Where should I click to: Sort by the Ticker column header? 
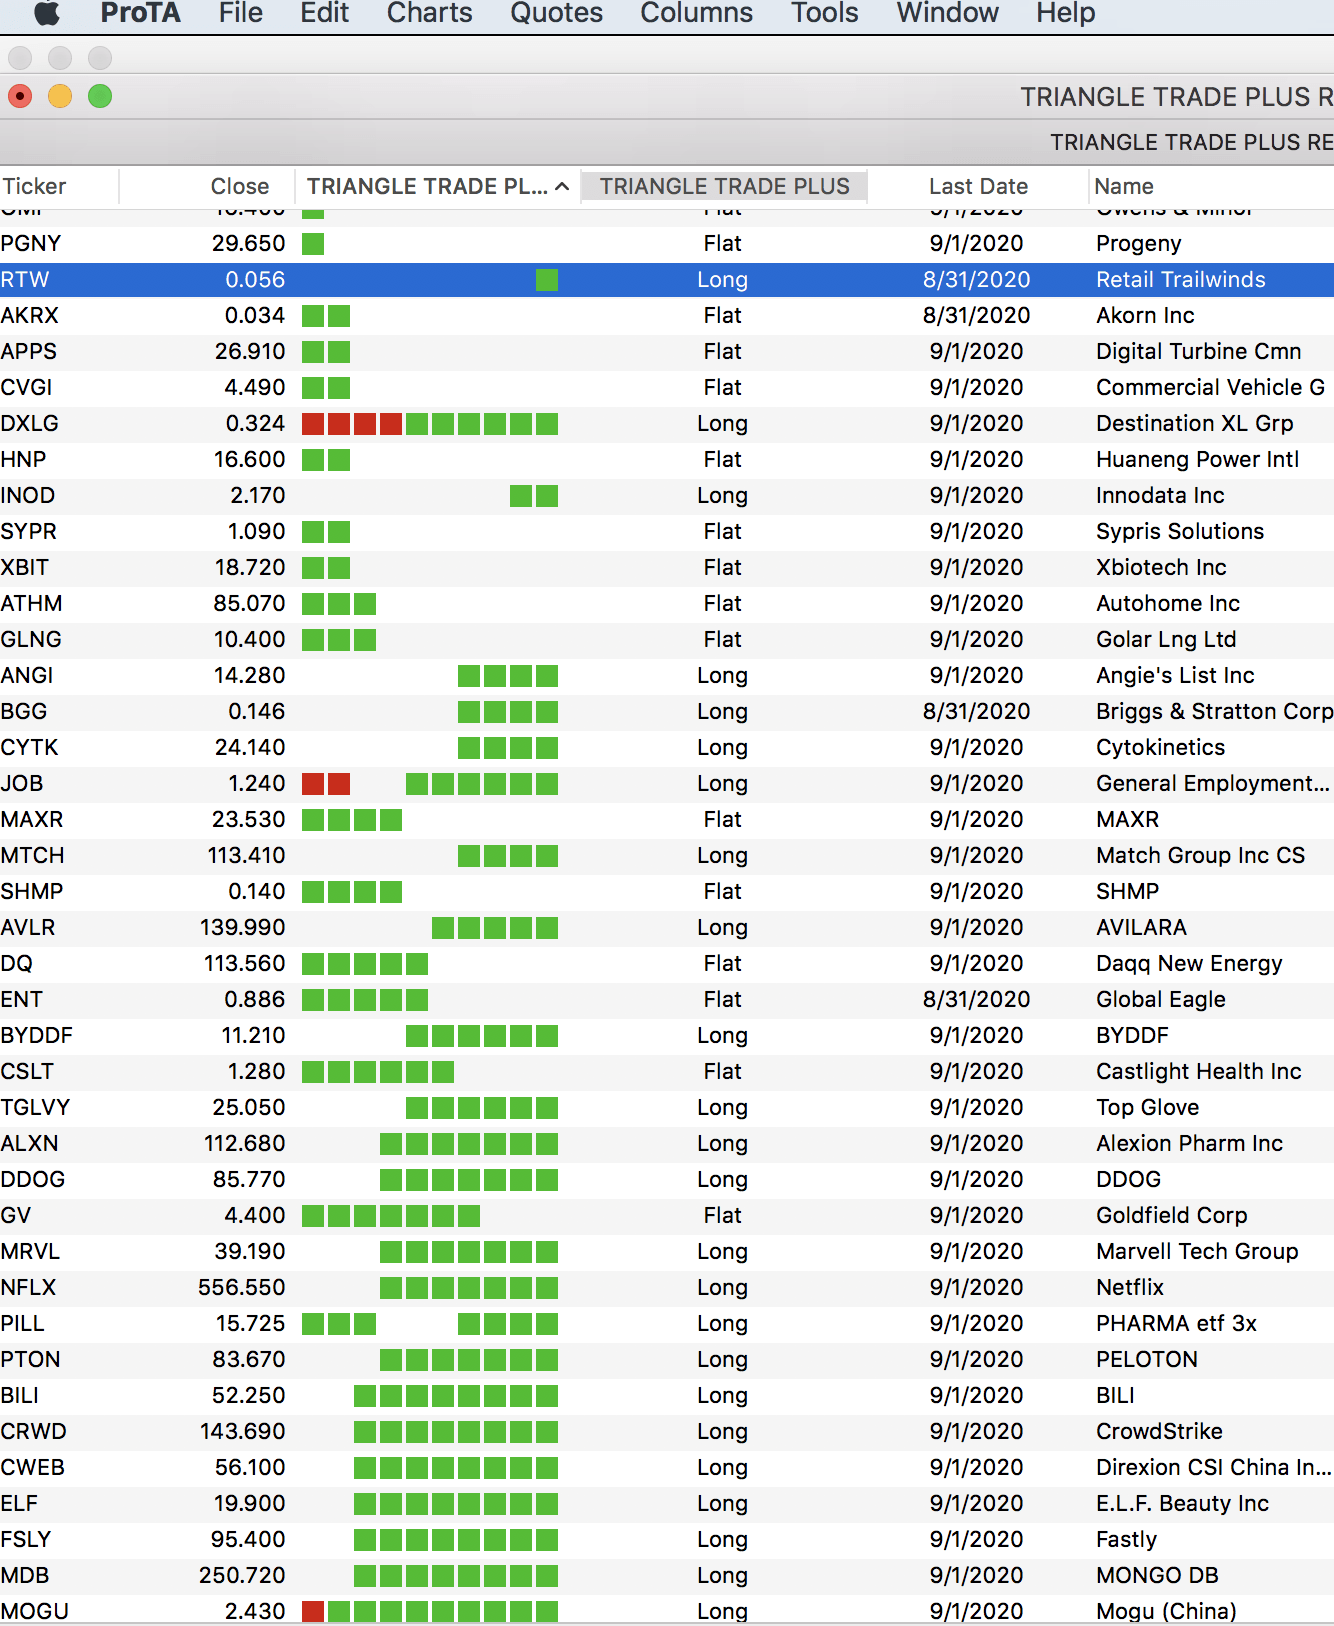coord(34,187)
